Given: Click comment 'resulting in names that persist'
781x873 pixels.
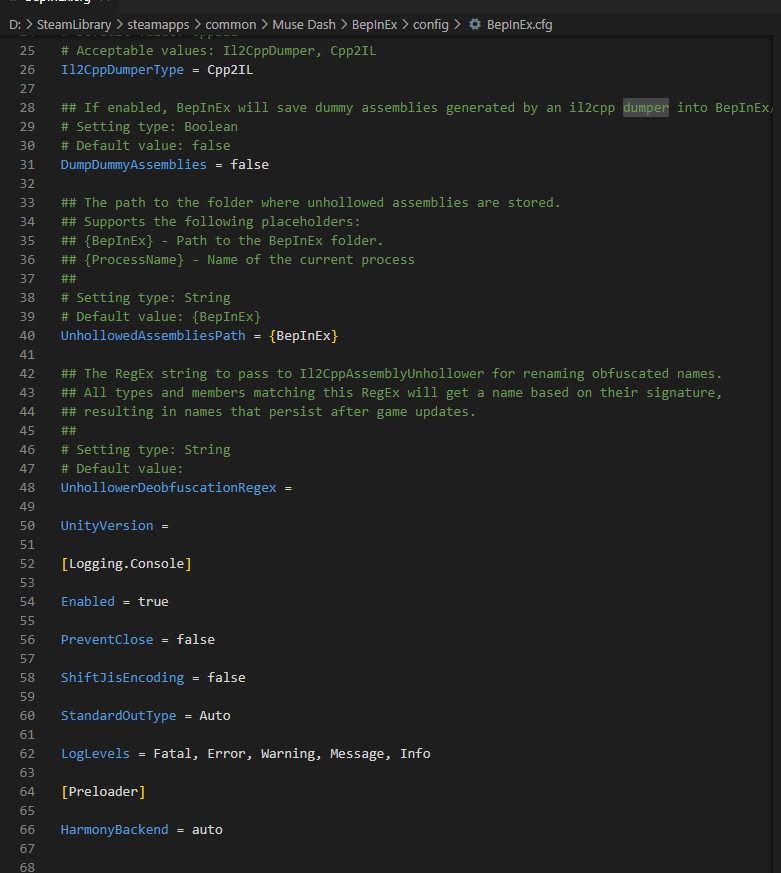Looking at the screenshot, I should 268,411.
